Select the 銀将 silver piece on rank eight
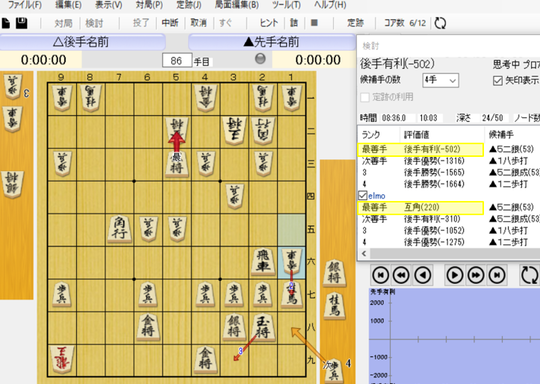The height and width of the screenshot is (384, 540). [234, 328]
